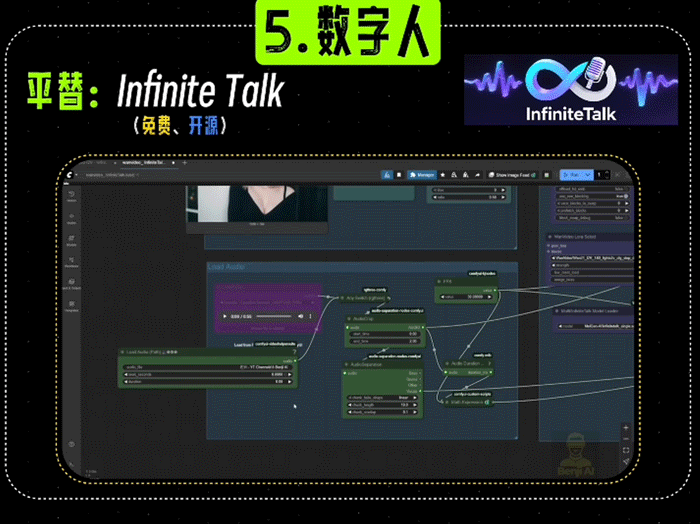The width and height of the screenshot is (700, 524).
Task: Open the Run button dropdown arrow
Action: [x=588, y=175]
